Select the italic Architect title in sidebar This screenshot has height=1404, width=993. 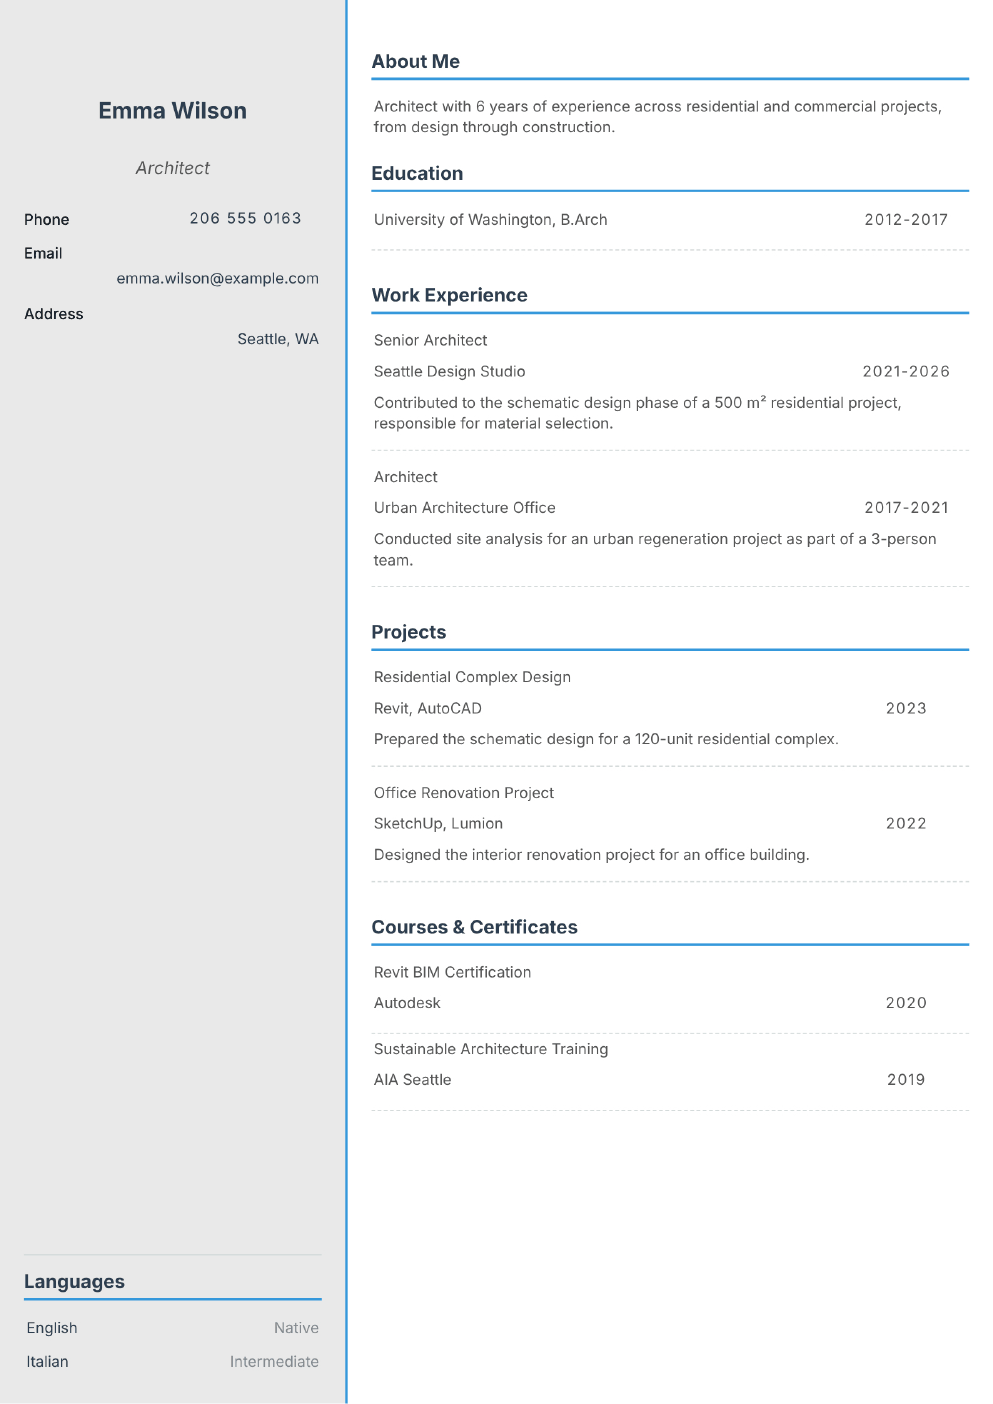(173, 168)
